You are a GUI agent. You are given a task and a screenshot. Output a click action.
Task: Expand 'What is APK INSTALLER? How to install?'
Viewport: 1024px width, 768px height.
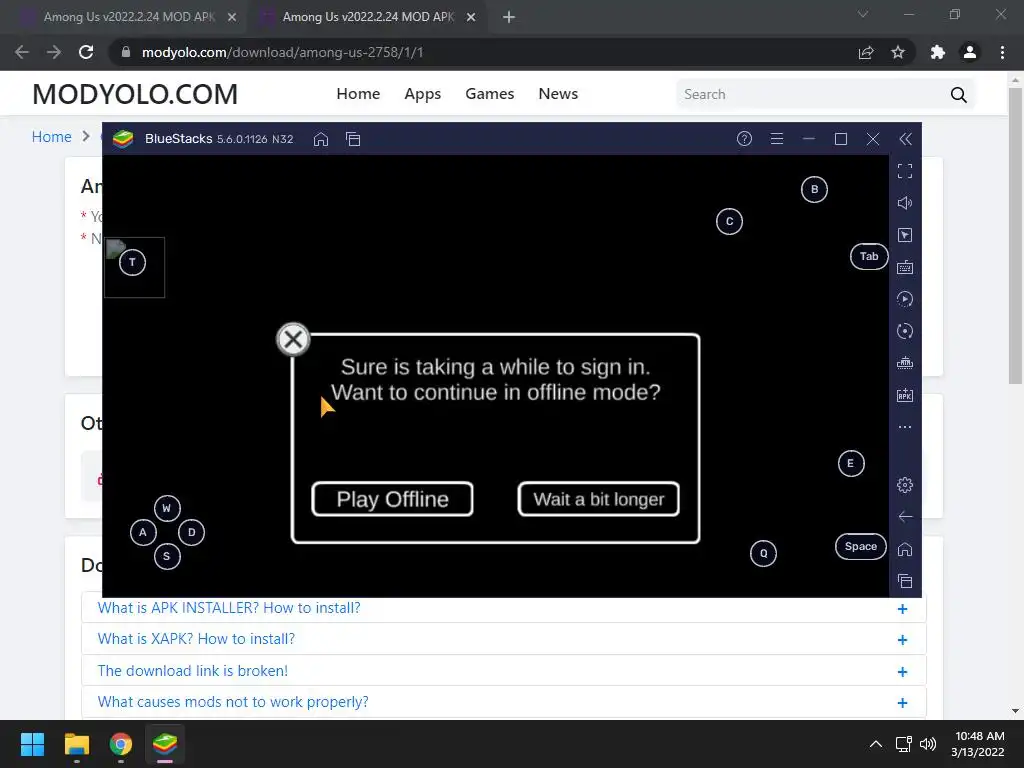pos(504,608)
